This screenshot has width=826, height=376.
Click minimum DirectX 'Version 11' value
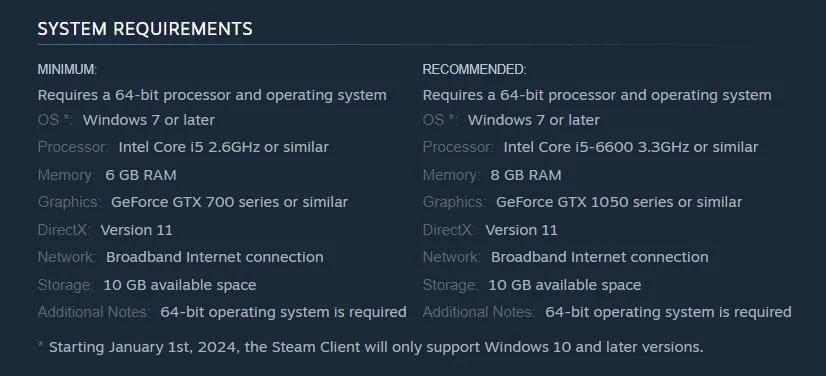click(x=136, y=230)
